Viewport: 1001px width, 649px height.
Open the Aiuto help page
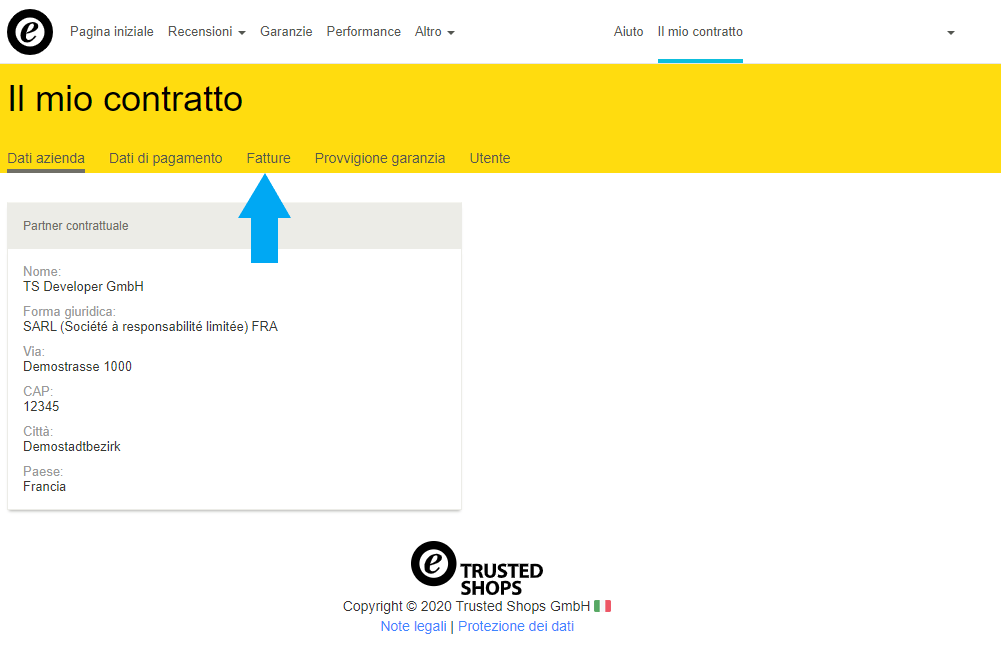(628, 31)
